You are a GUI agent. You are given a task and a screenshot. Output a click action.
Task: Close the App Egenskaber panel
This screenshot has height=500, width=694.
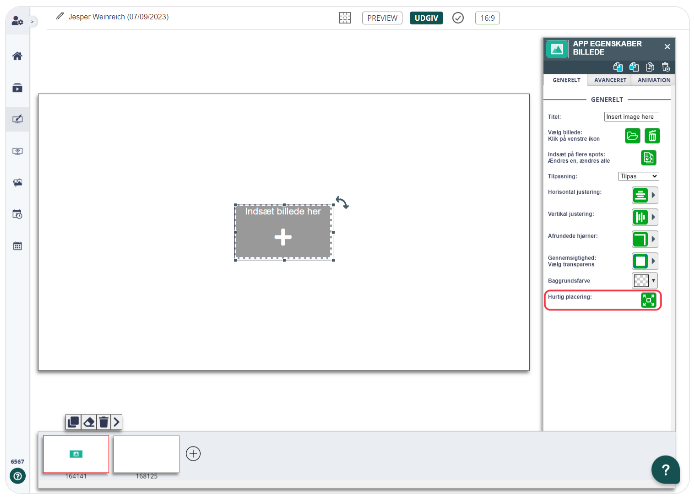click(x=667, y=46)
